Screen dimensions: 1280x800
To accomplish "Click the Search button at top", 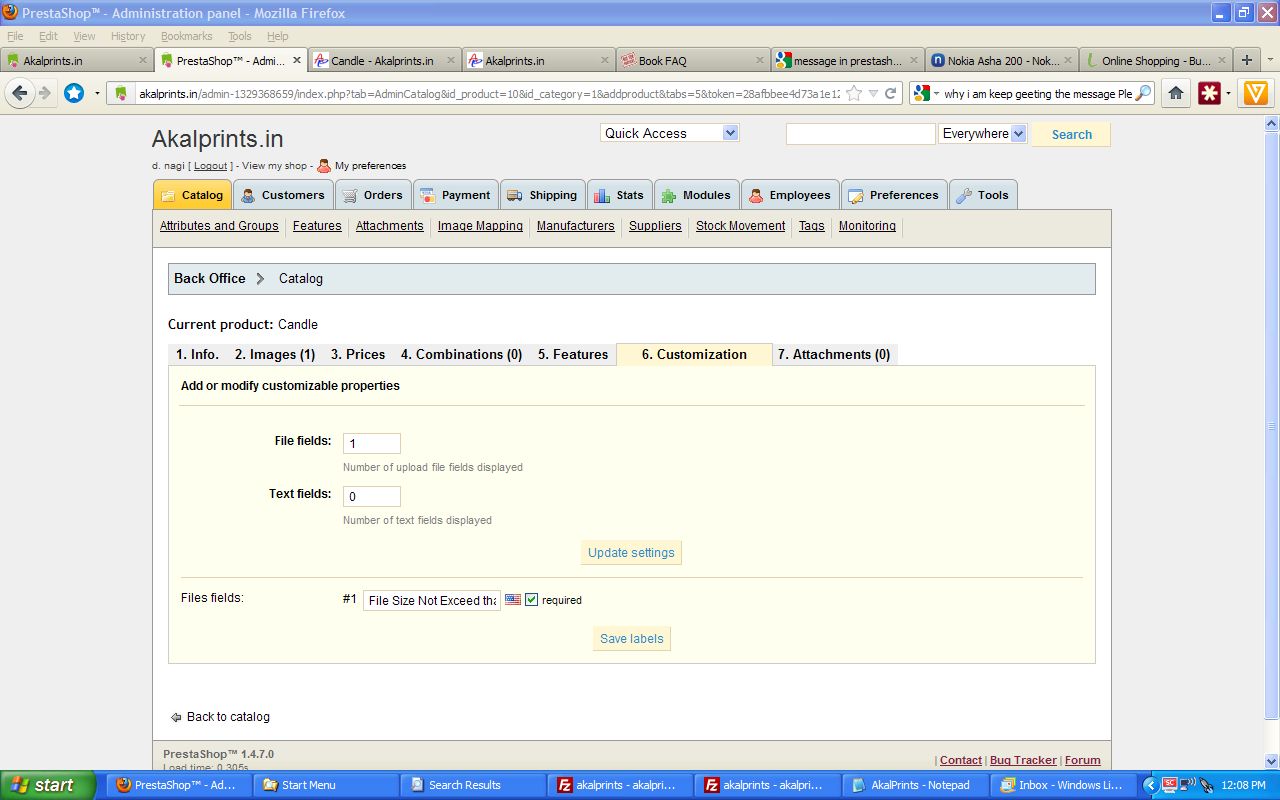I will click(x=1071, y=134).
